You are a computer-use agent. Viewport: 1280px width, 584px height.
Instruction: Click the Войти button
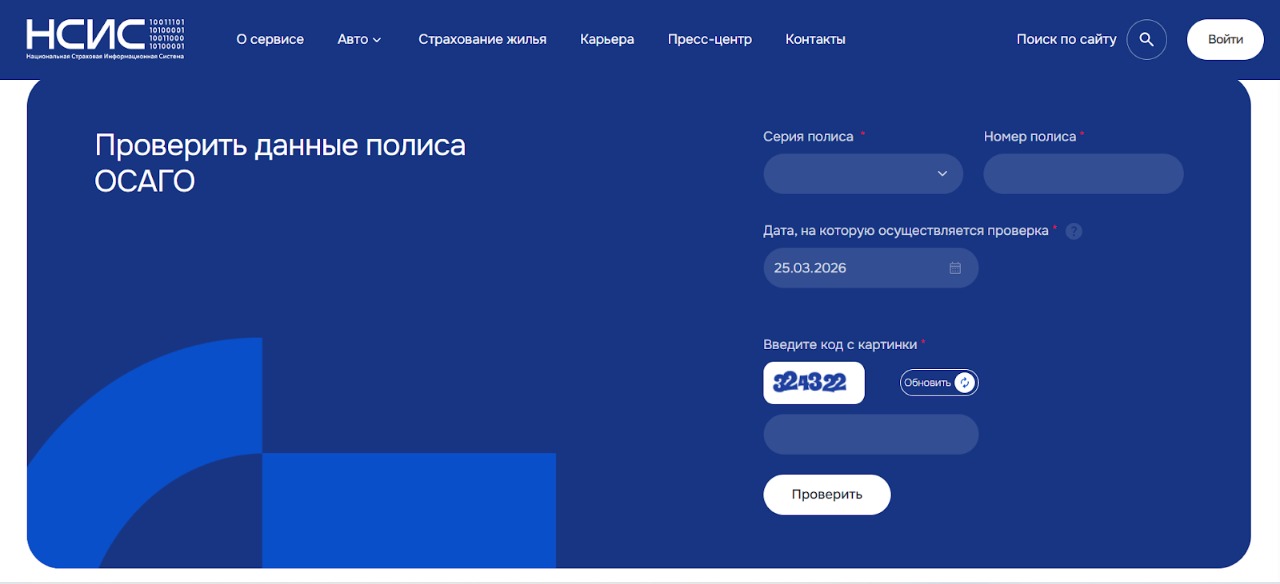tap(1224, 39)
